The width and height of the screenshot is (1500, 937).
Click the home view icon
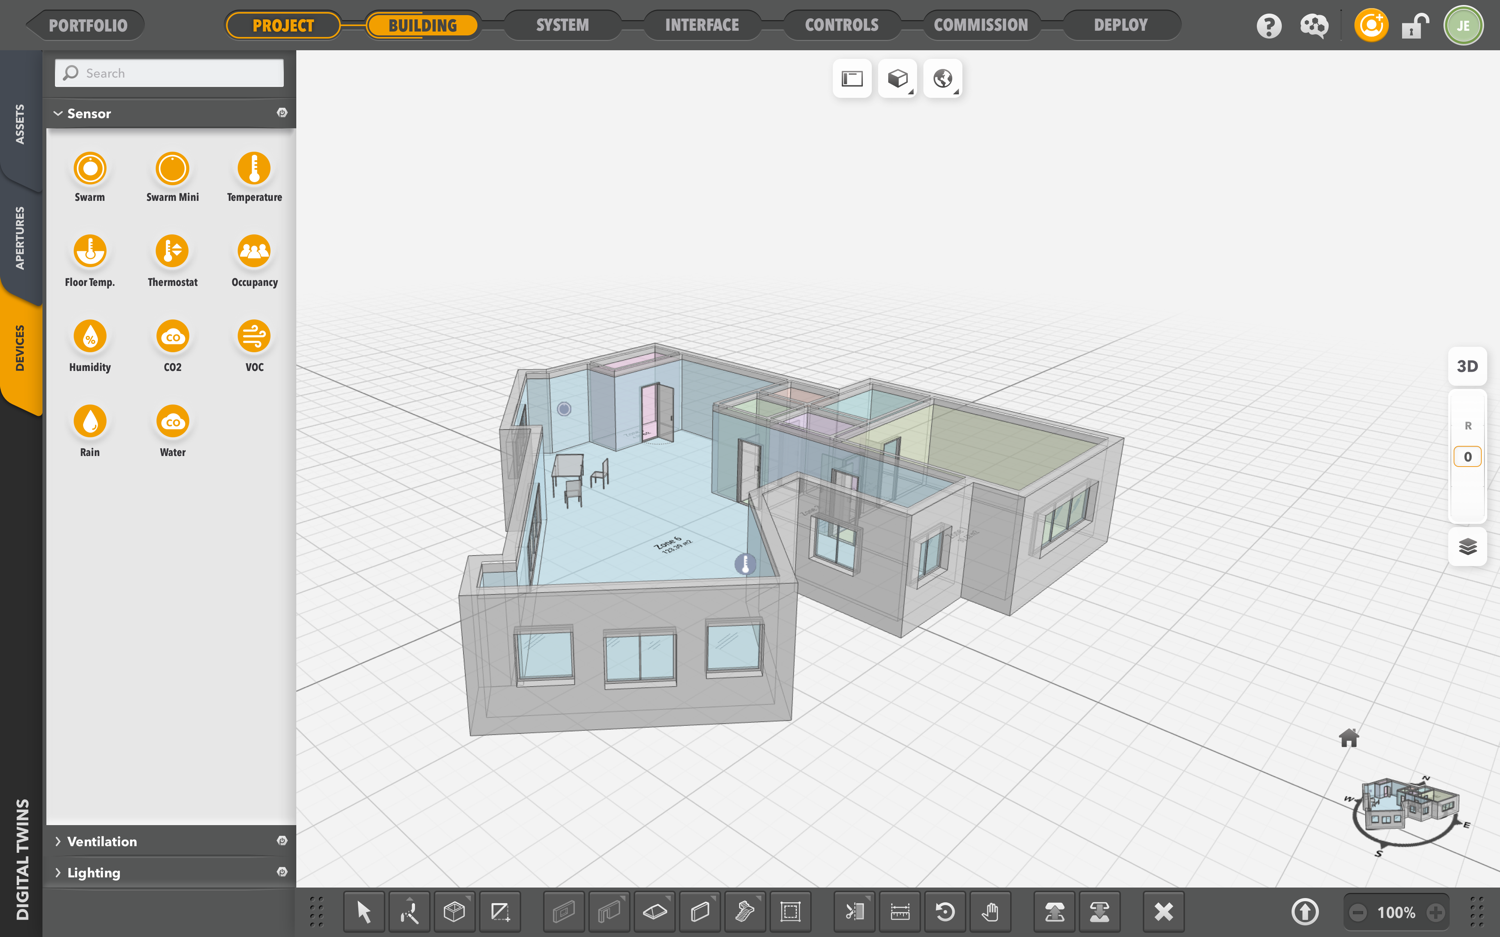(1348, 738)
